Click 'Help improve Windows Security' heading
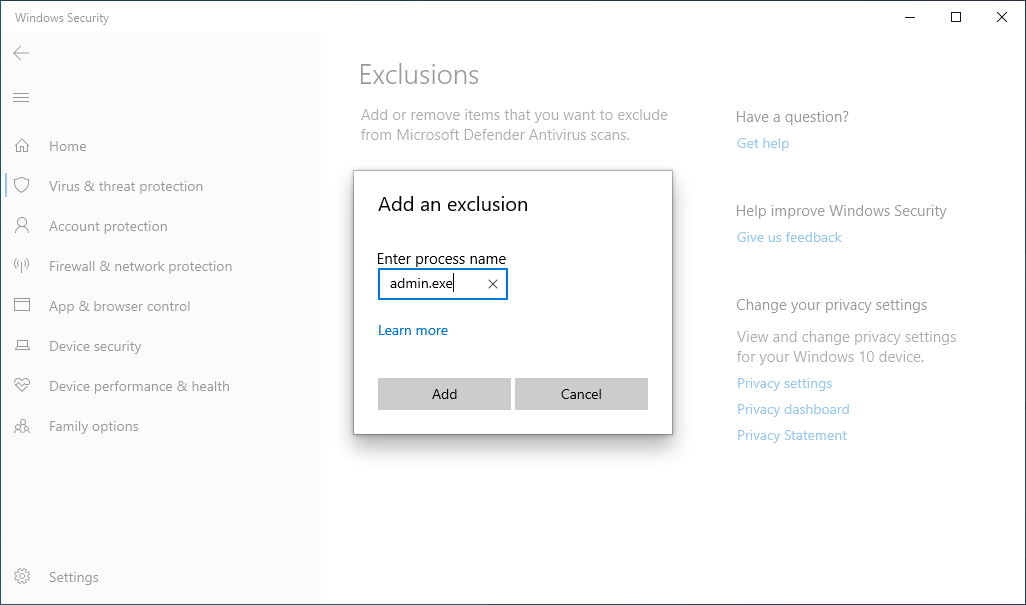The height and width of the screenshot is (605, 1026). point(841,211)
